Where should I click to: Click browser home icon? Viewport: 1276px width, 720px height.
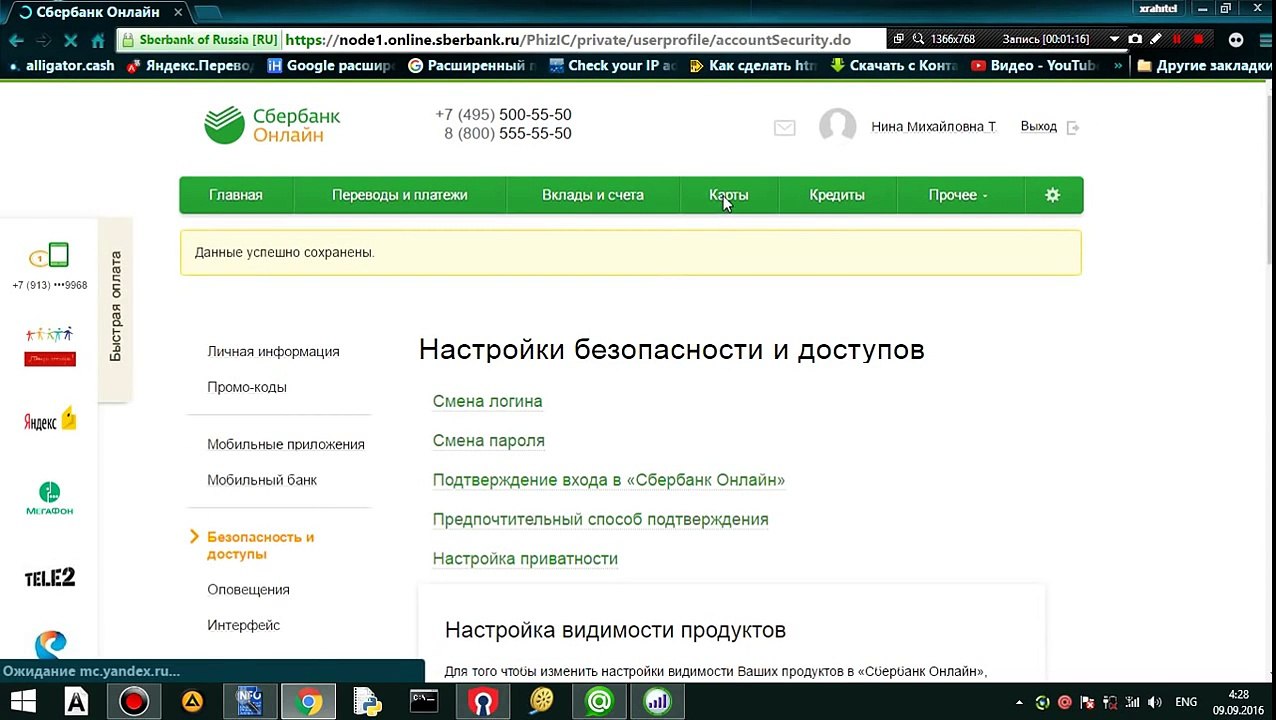(x=97, y=40)
